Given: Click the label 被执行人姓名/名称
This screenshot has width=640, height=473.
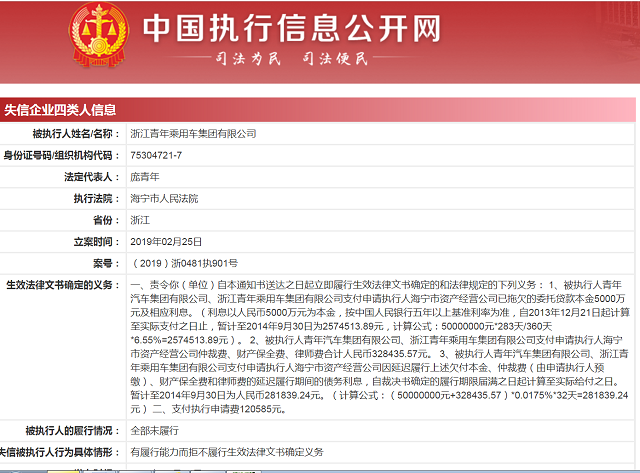Looking at the screenshot, I should (x=76, y=133).
